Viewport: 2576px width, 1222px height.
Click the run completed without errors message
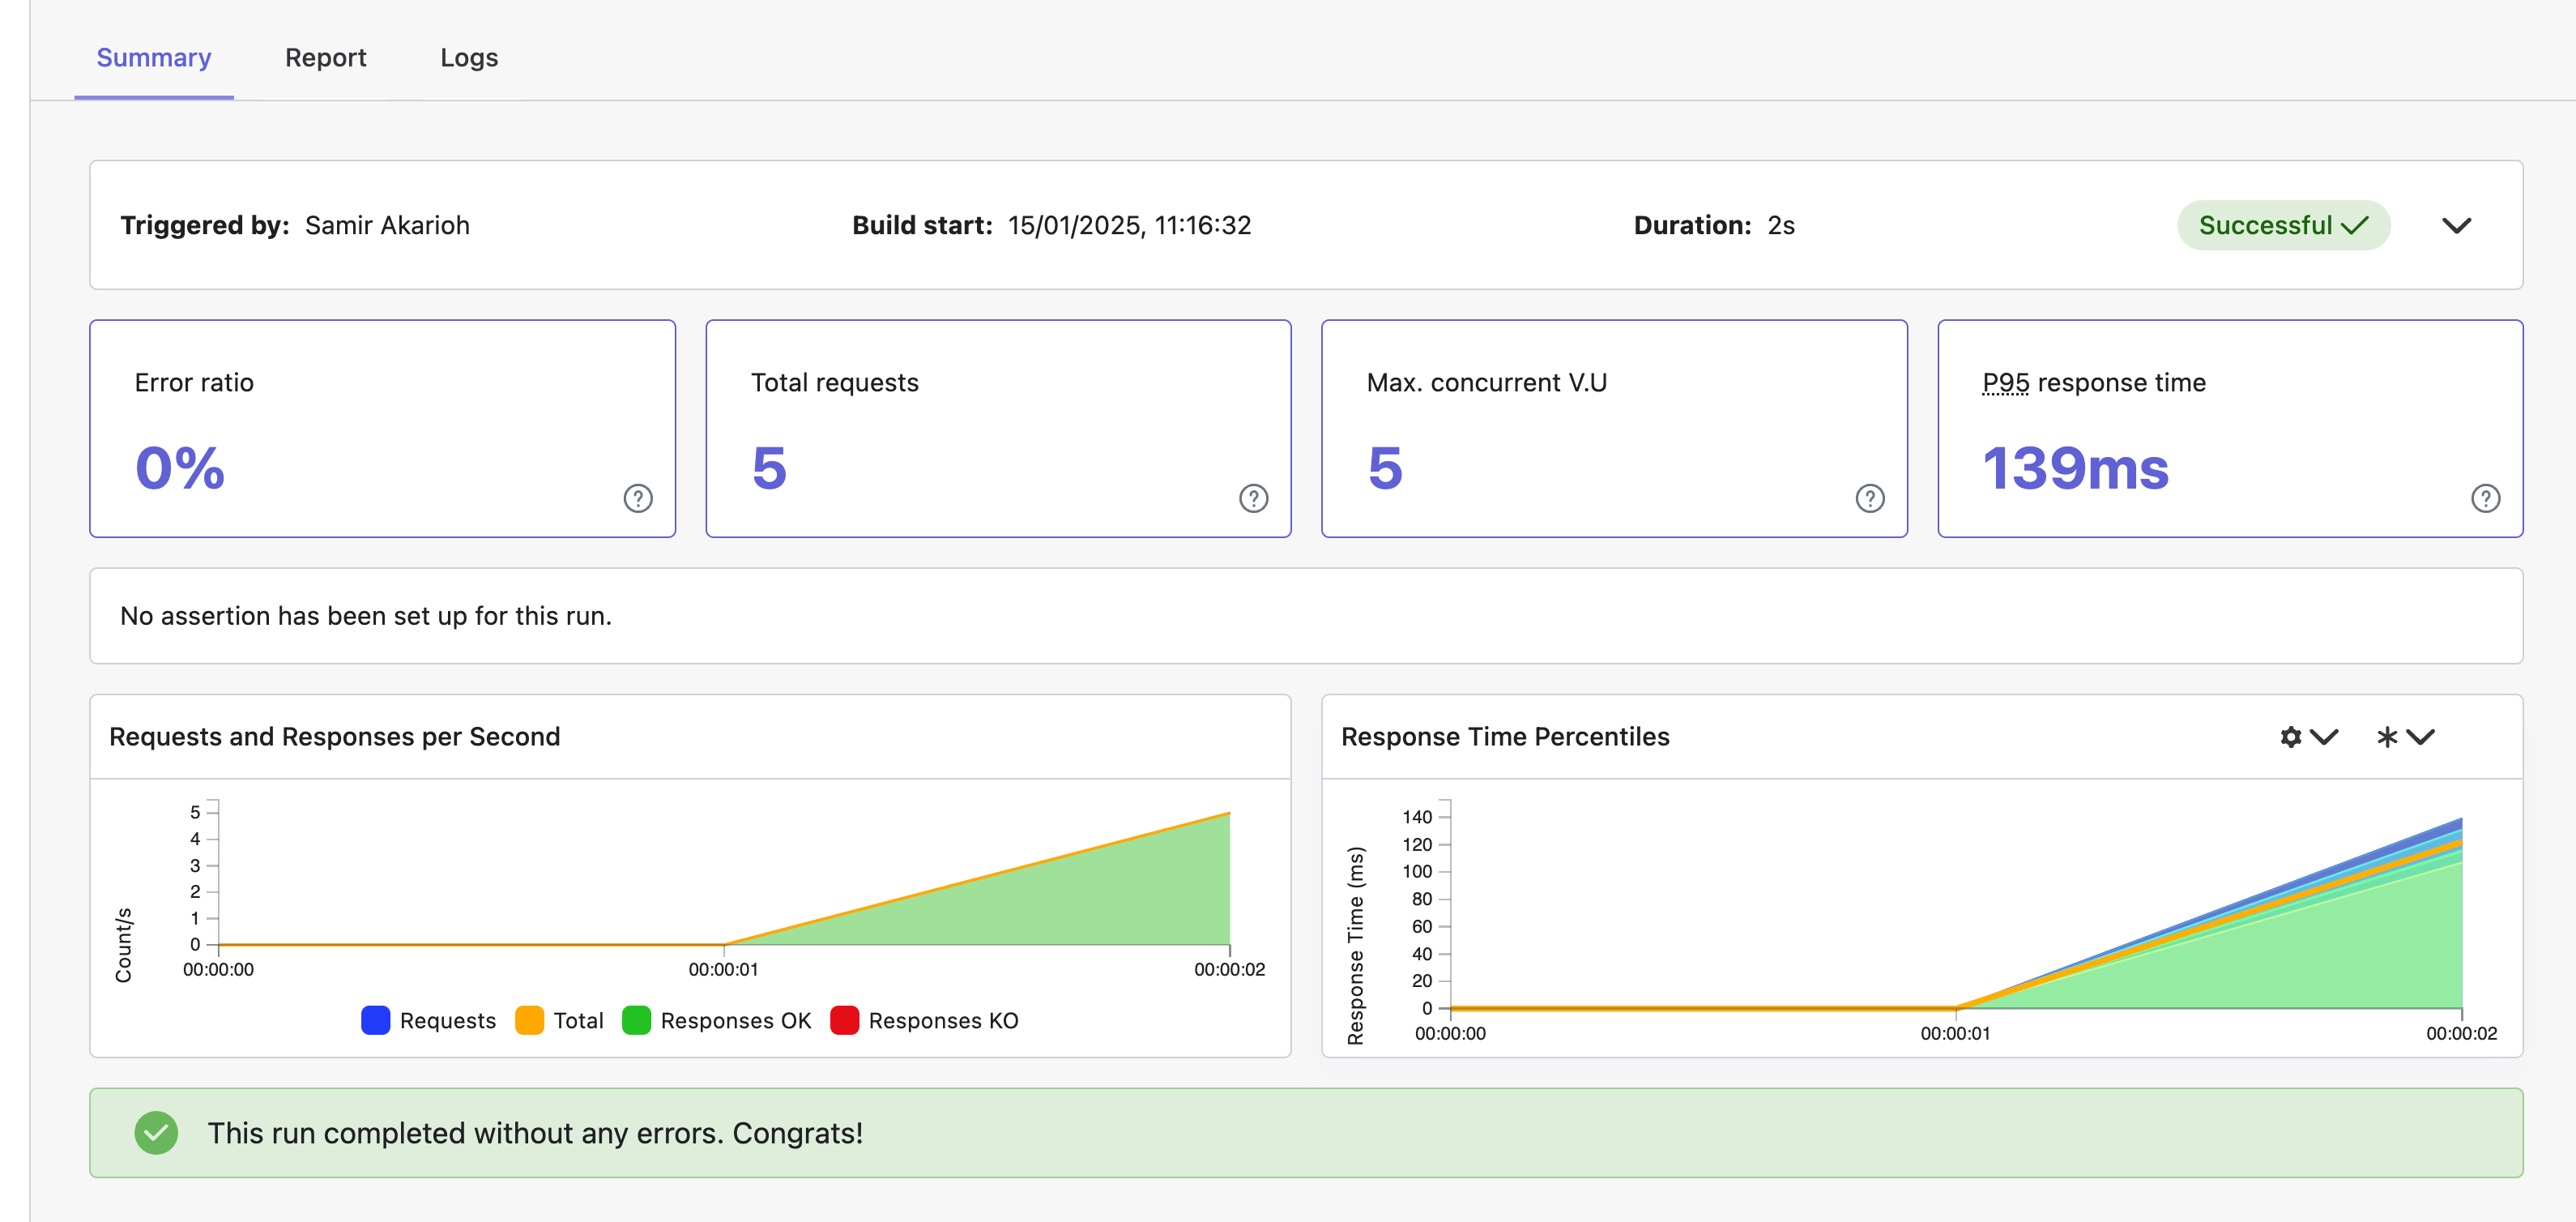tap(535, 1133)
